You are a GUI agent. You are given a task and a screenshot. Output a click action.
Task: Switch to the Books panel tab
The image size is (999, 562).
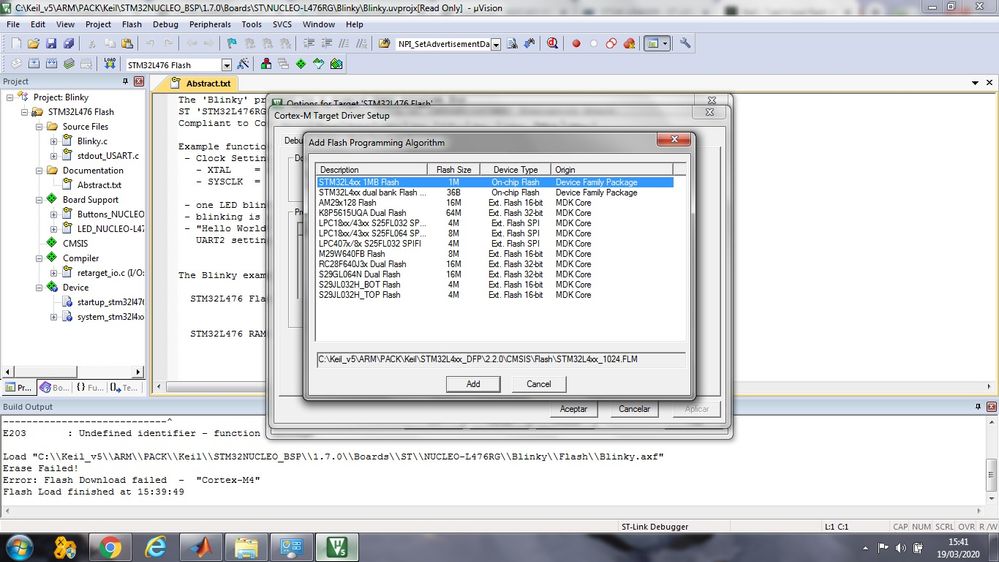(x=54, y=387)
